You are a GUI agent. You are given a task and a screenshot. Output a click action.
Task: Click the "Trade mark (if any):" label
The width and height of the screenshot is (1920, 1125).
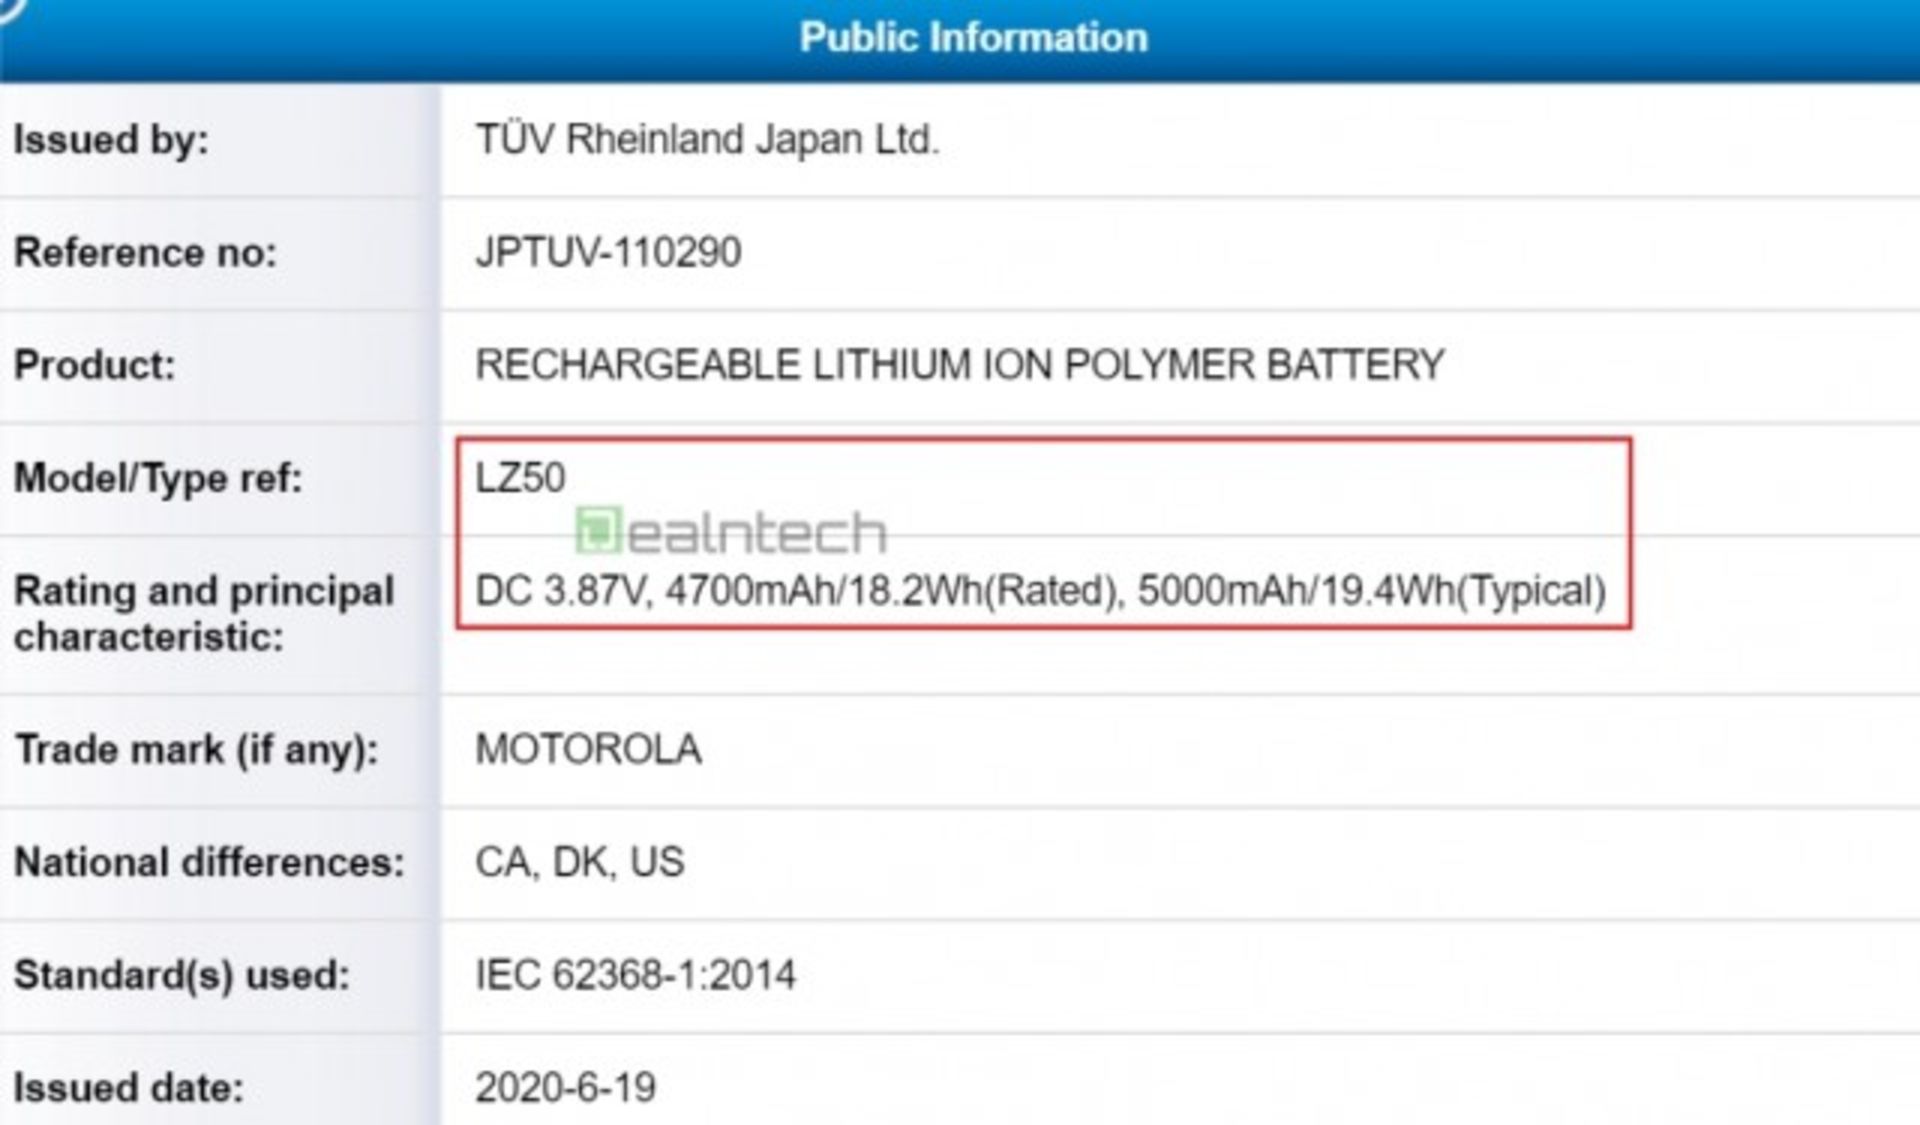coord(197,750)
